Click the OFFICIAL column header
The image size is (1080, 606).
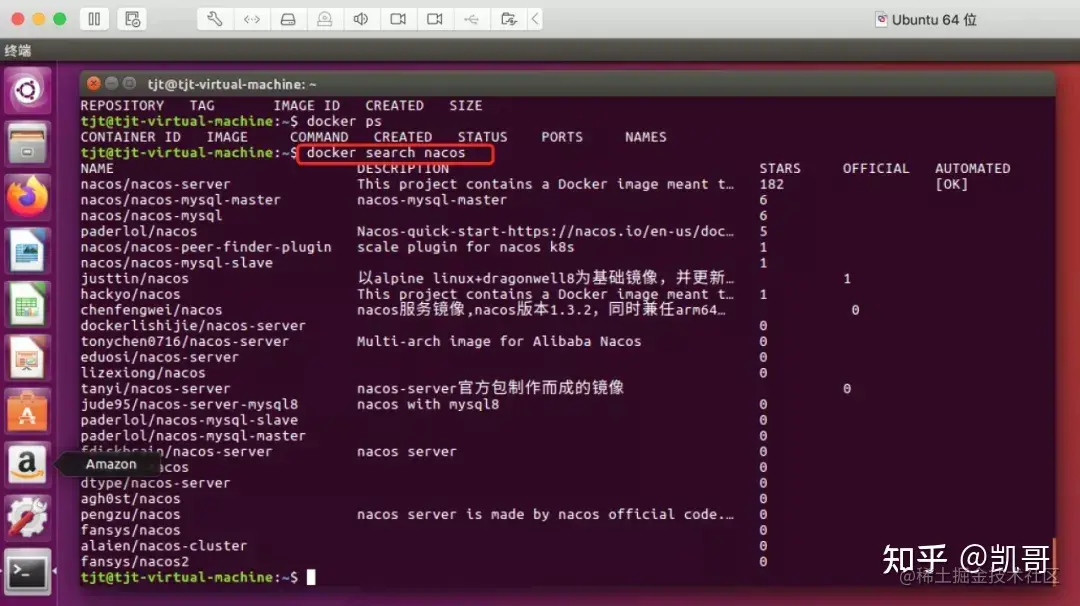(875, 168)
